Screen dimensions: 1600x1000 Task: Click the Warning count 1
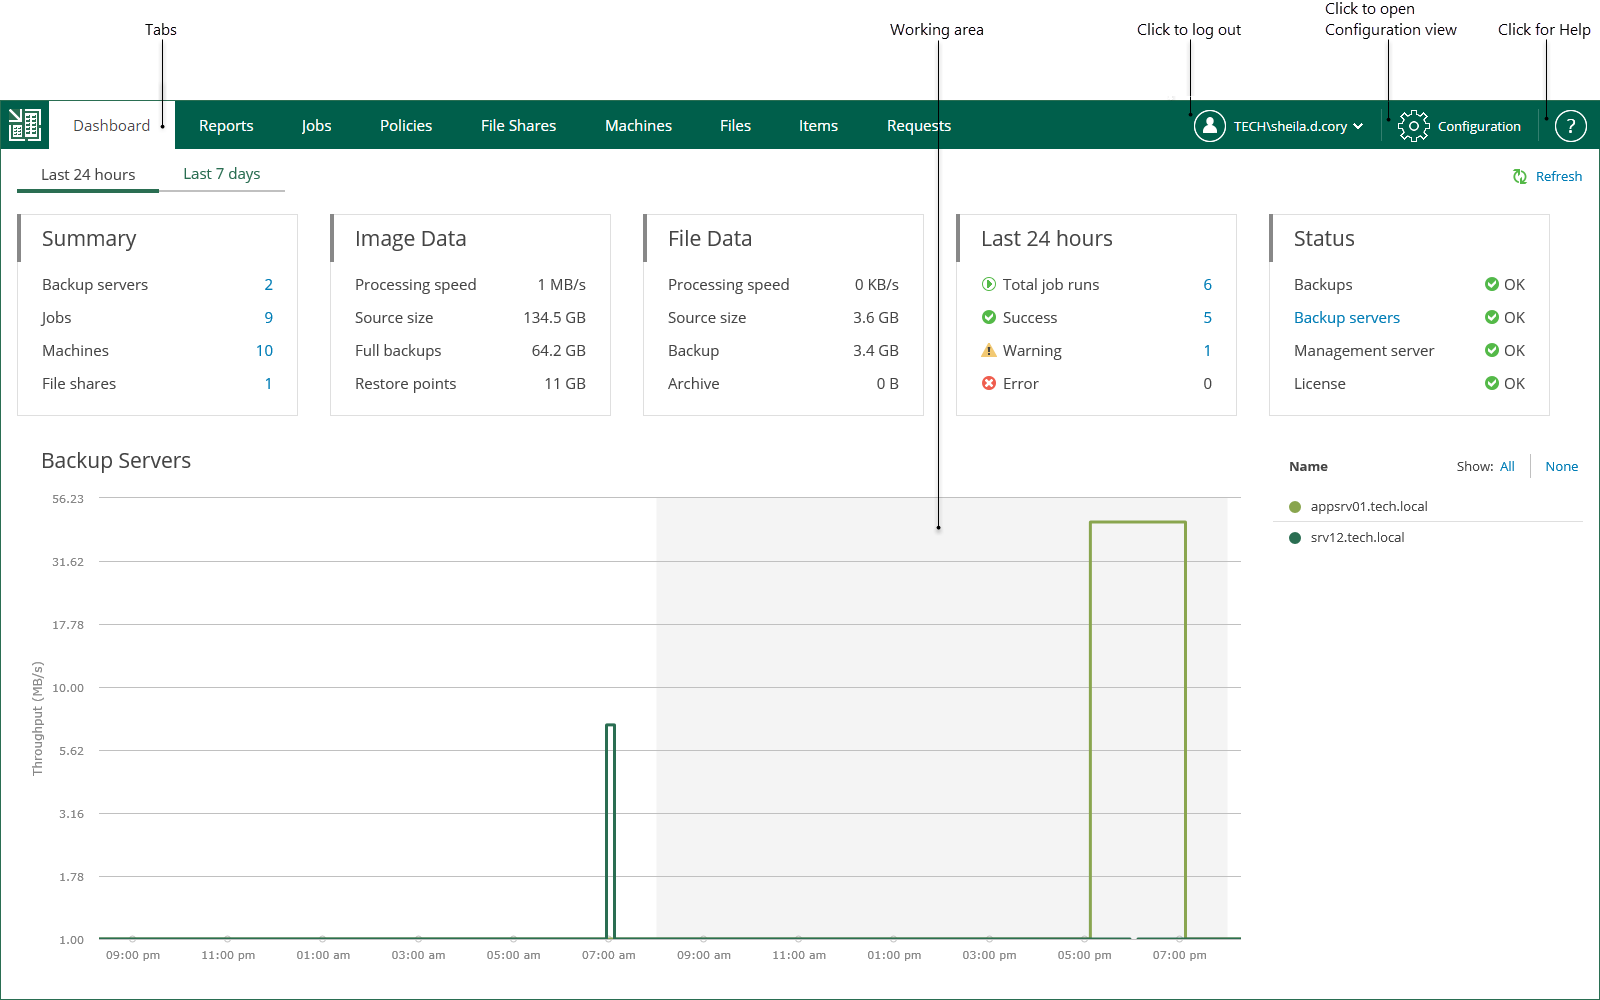(1207, 350)
